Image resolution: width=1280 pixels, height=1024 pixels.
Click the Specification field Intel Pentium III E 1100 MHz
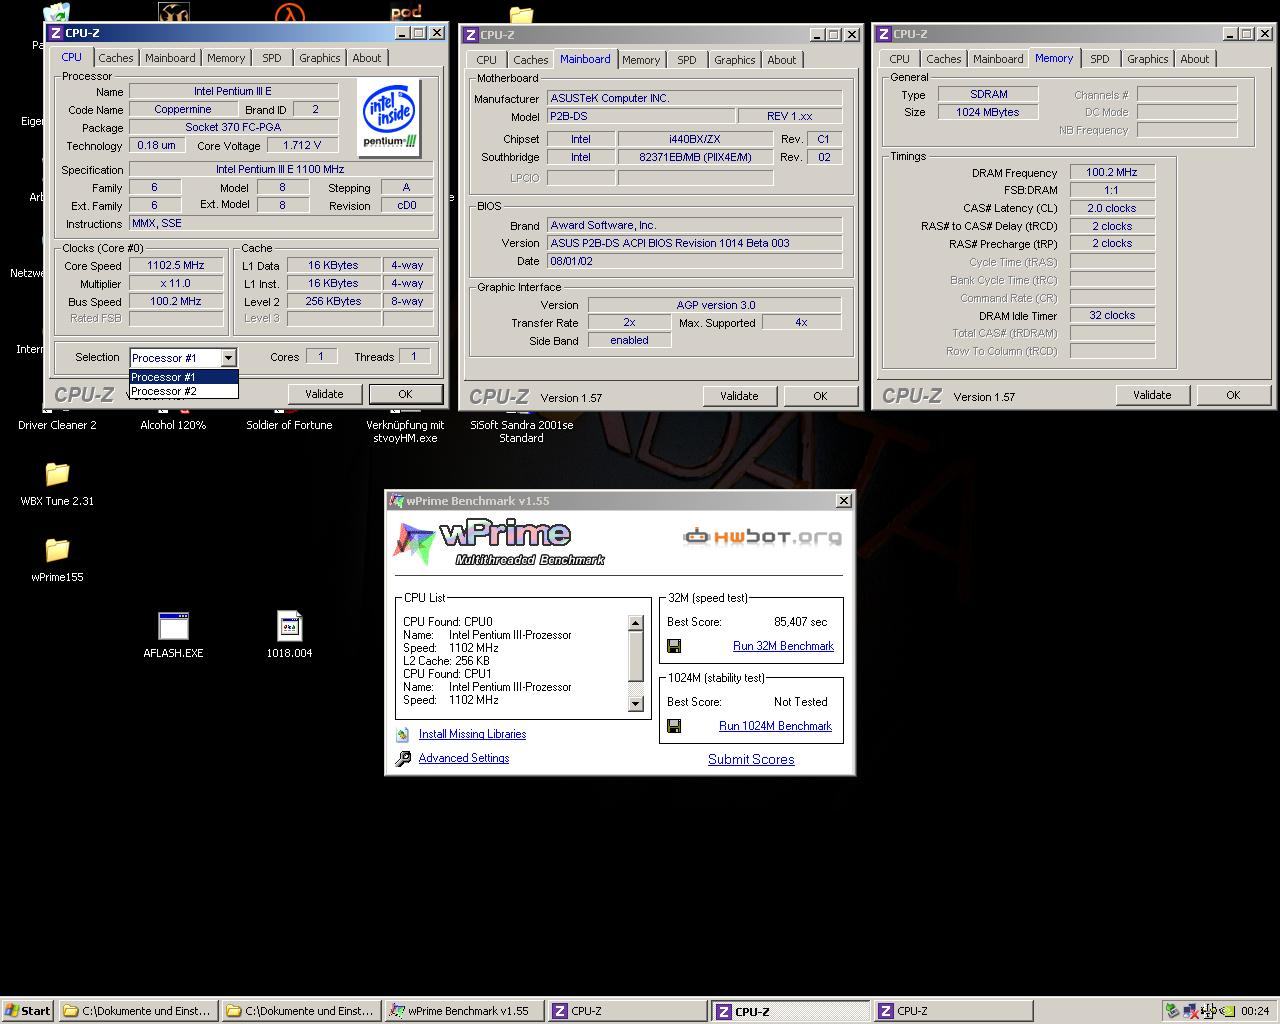(280, 169)
